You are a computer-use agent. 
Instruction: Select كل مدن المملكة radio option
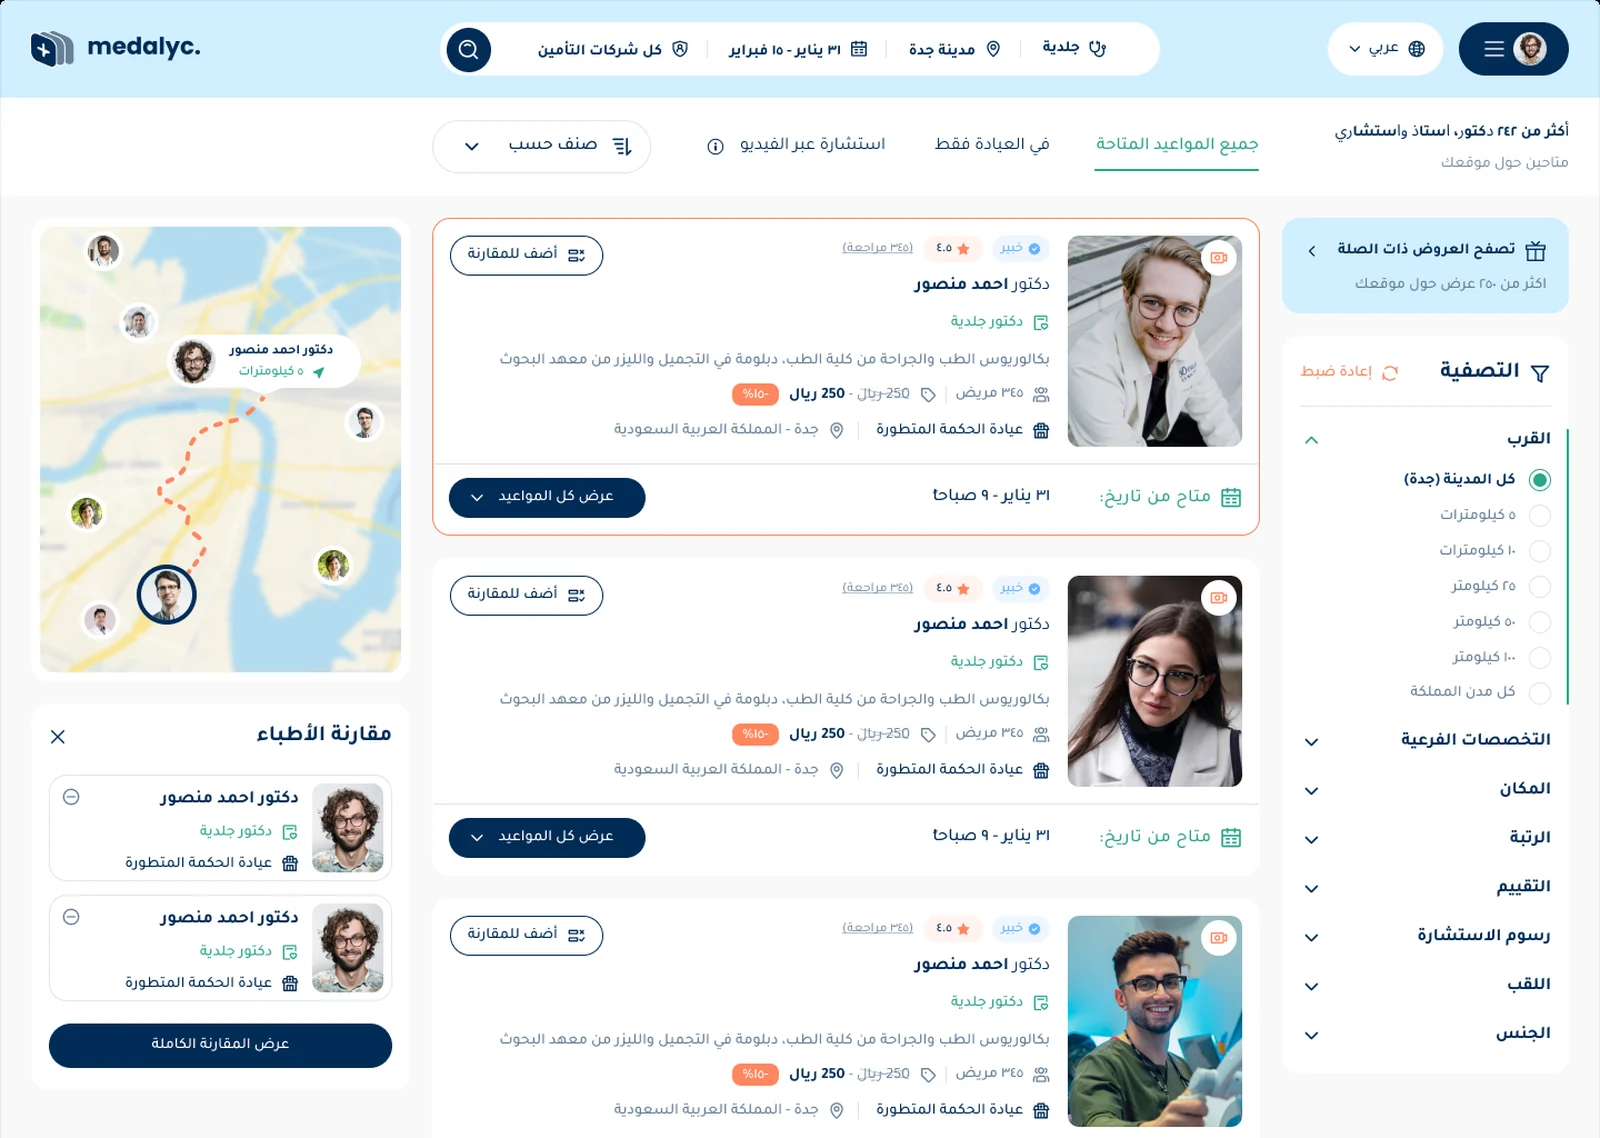[1540, 692]
